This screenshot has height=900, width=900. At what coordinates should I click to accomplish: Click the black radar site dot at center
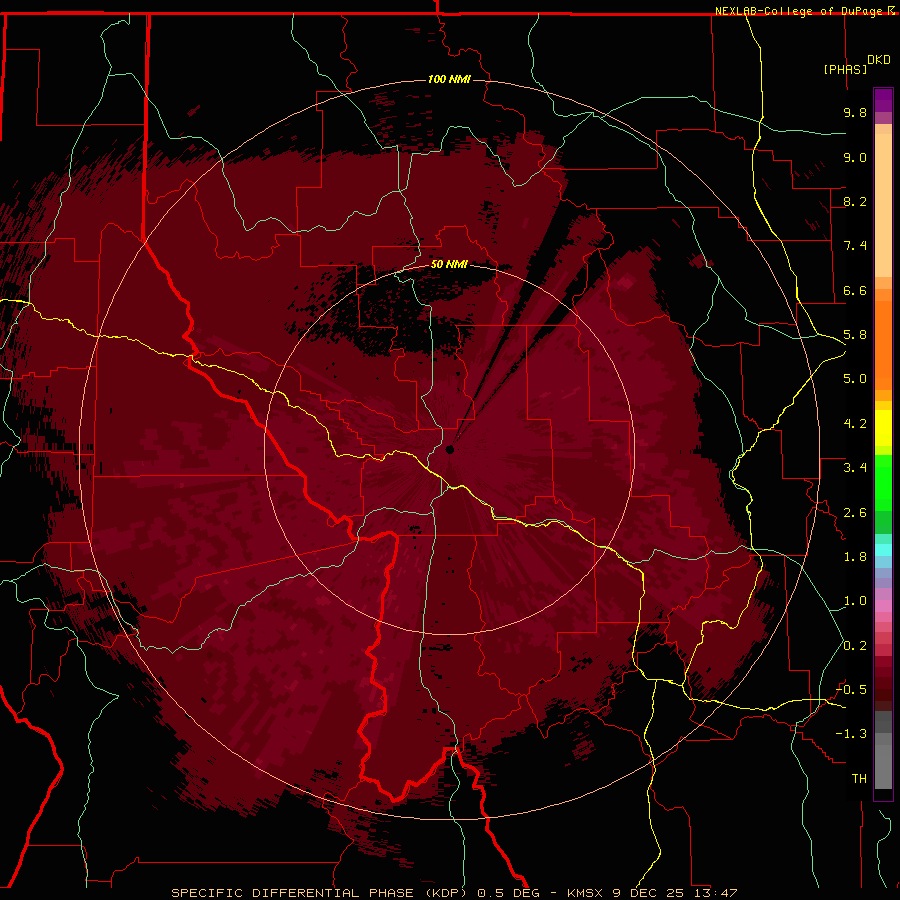point(450,449)
